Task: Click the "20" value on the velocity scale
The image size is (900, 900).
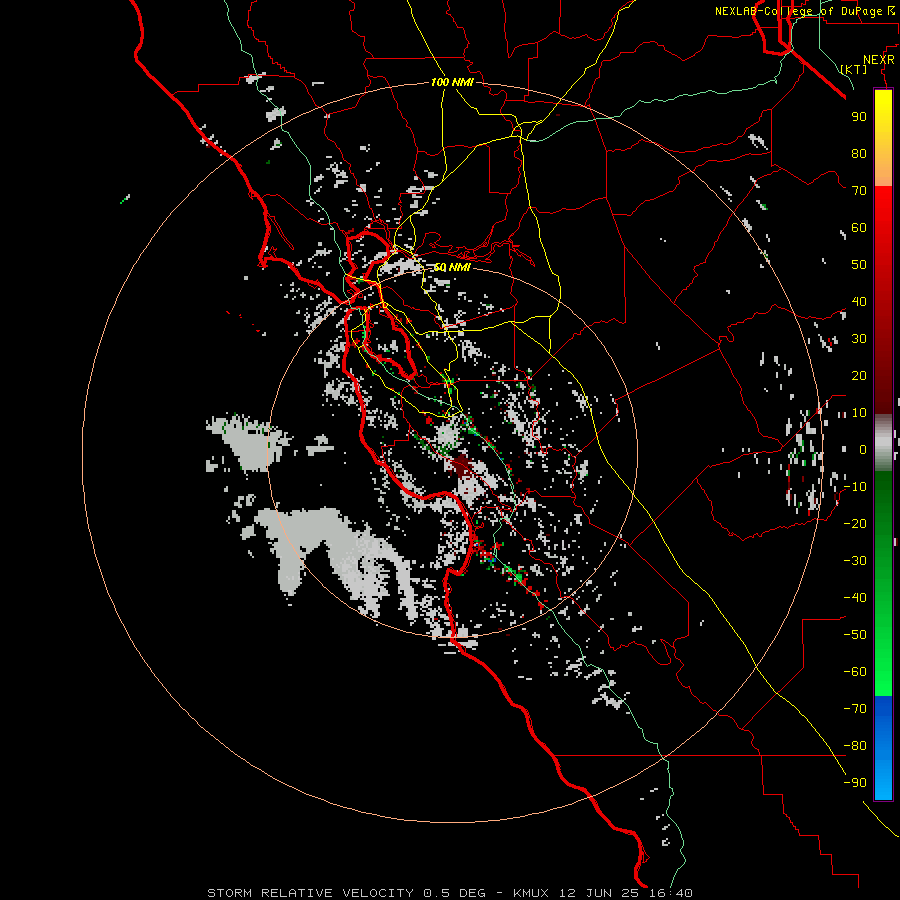Action: (859, 376)
